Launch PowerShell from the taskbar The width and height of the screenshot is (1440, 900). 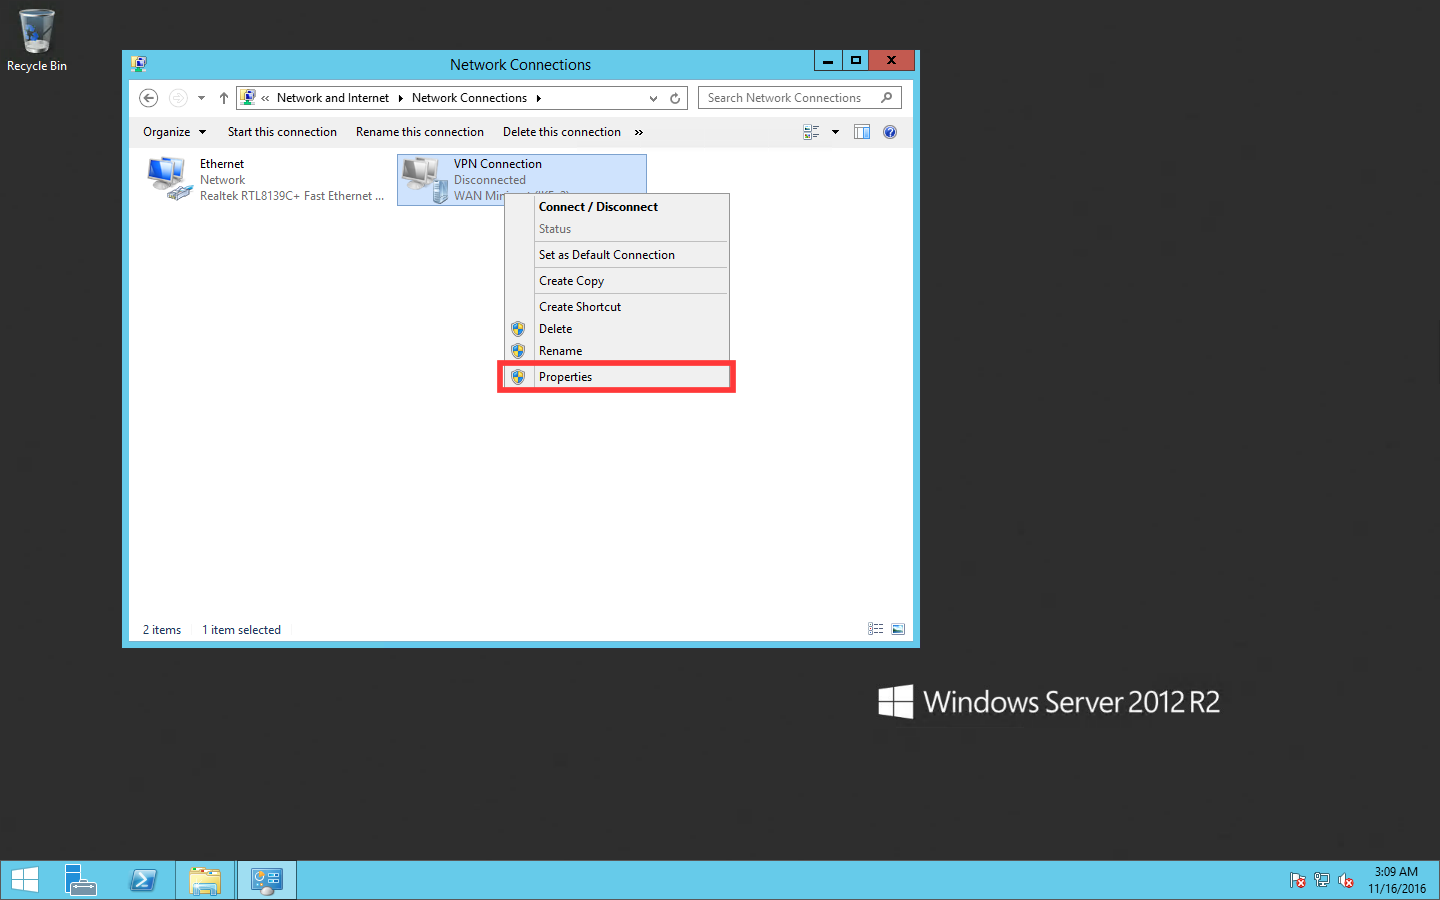pyautogui.click(x=143, y=880)
